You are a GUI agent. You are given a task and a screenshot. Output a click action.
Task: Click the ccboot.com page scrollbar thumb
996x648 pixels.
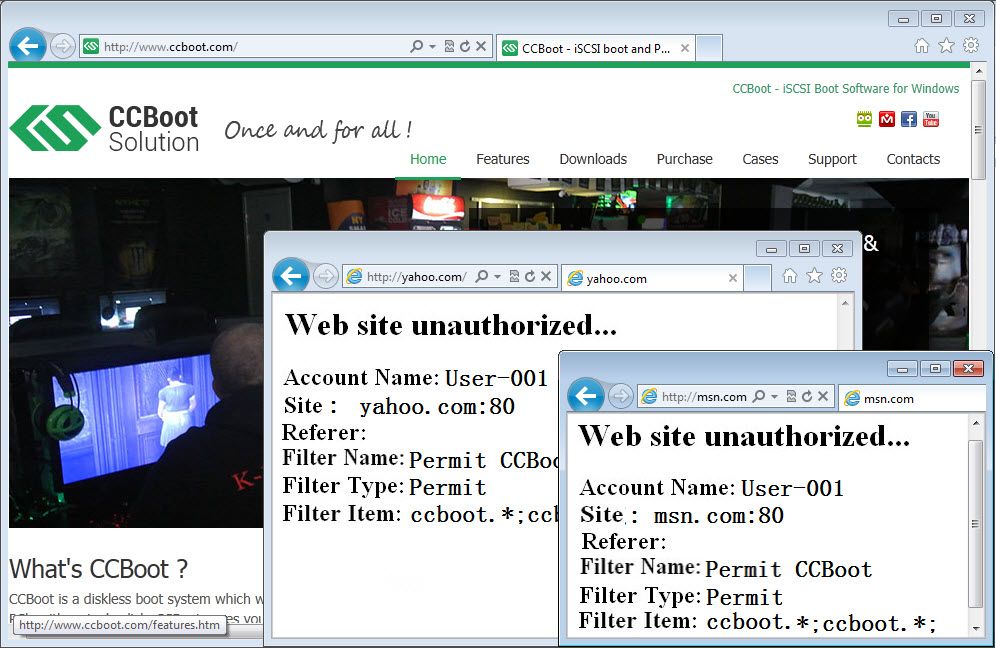[x=978, y=129]
